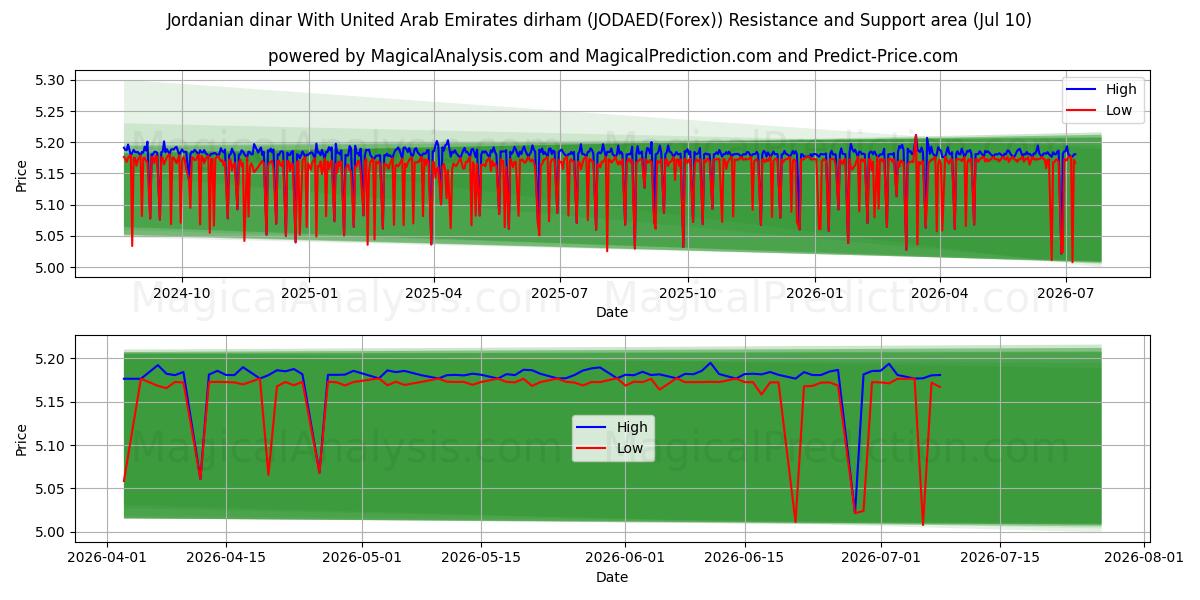This screenshot has width=1200, height=600.
Task: Select the 2026-04-01 date tick label
Action: tap(107, 556)
